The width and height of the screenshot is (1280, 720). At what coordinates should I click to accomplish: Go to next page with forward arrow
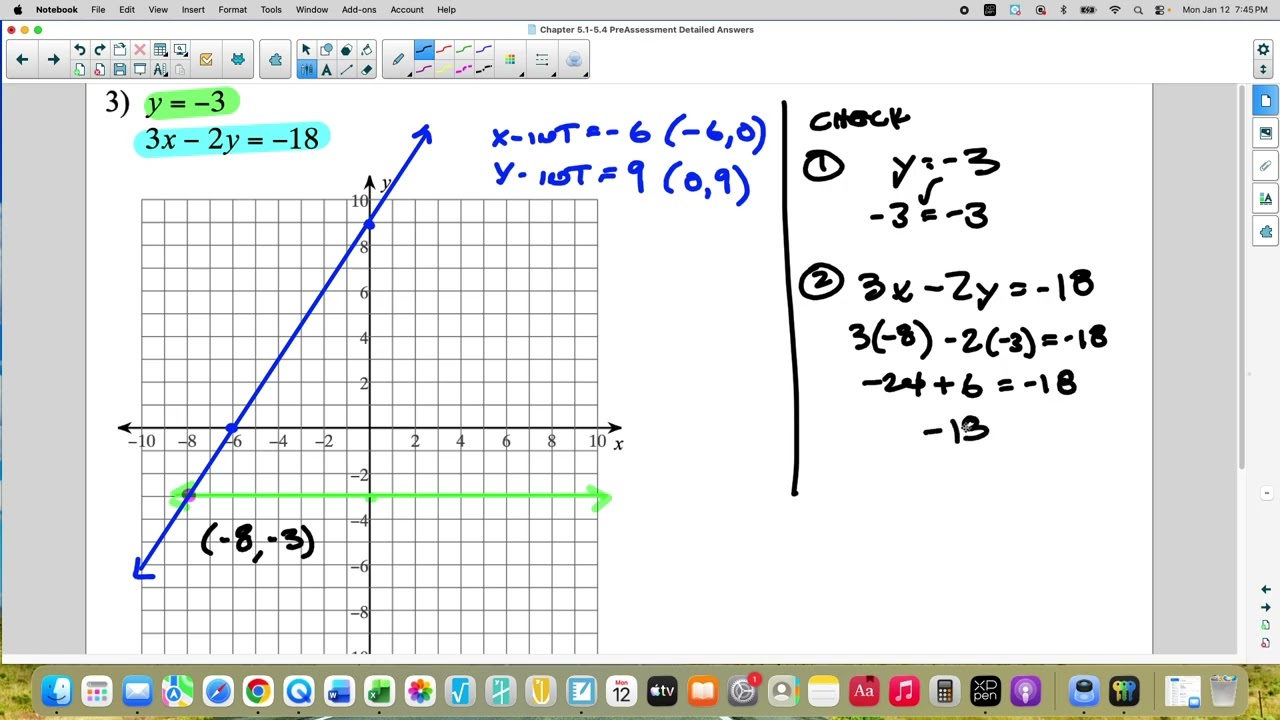pos(53,60)
